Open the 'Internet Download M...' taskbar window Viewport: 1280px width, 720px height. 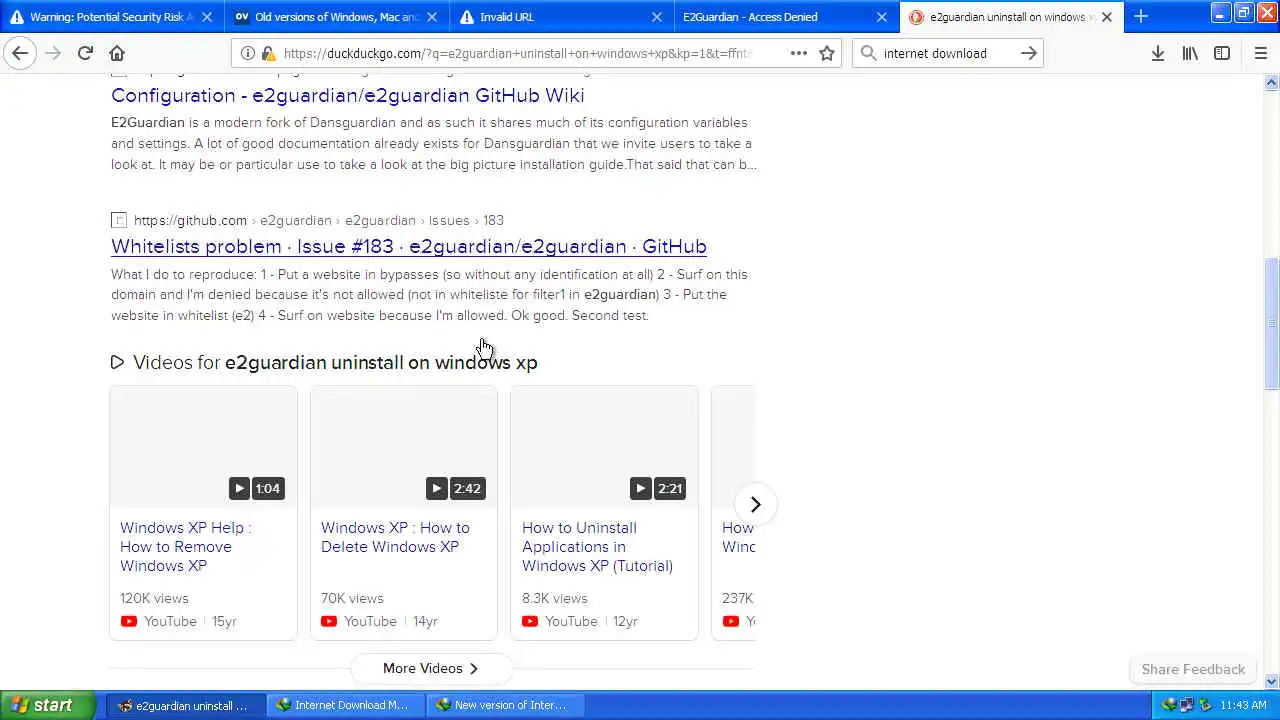click(x=345, y=705)
